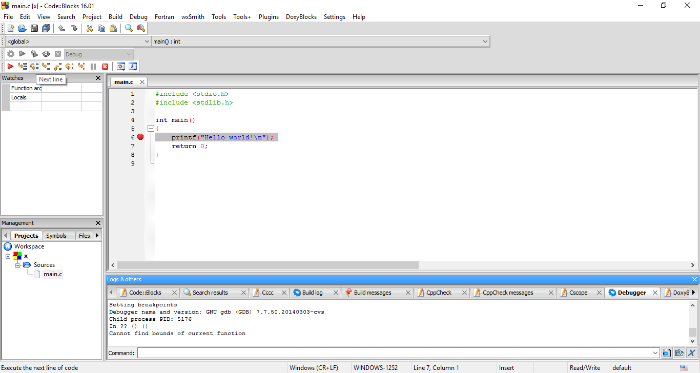Image resolution: width=700 pixels, height=373 pixels.
Task: Switch to the Symbols tab in Management
Action: point(56,236)
